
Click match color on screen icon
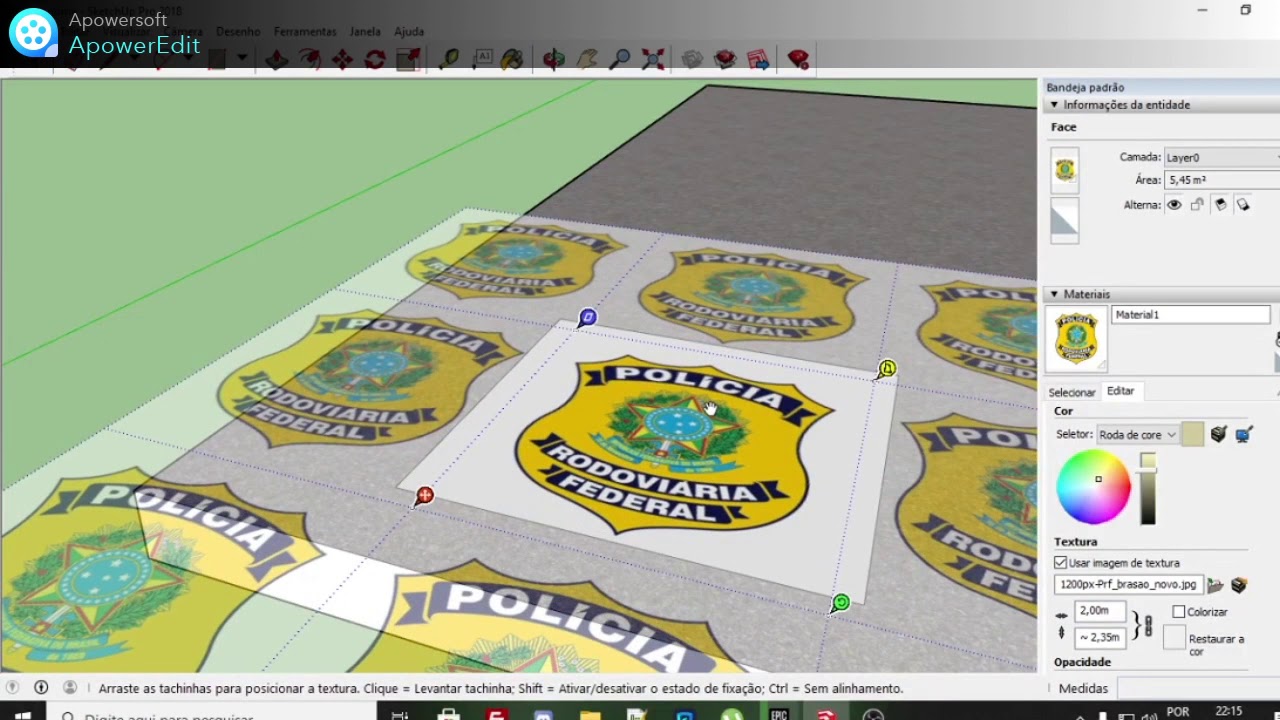1243,434
